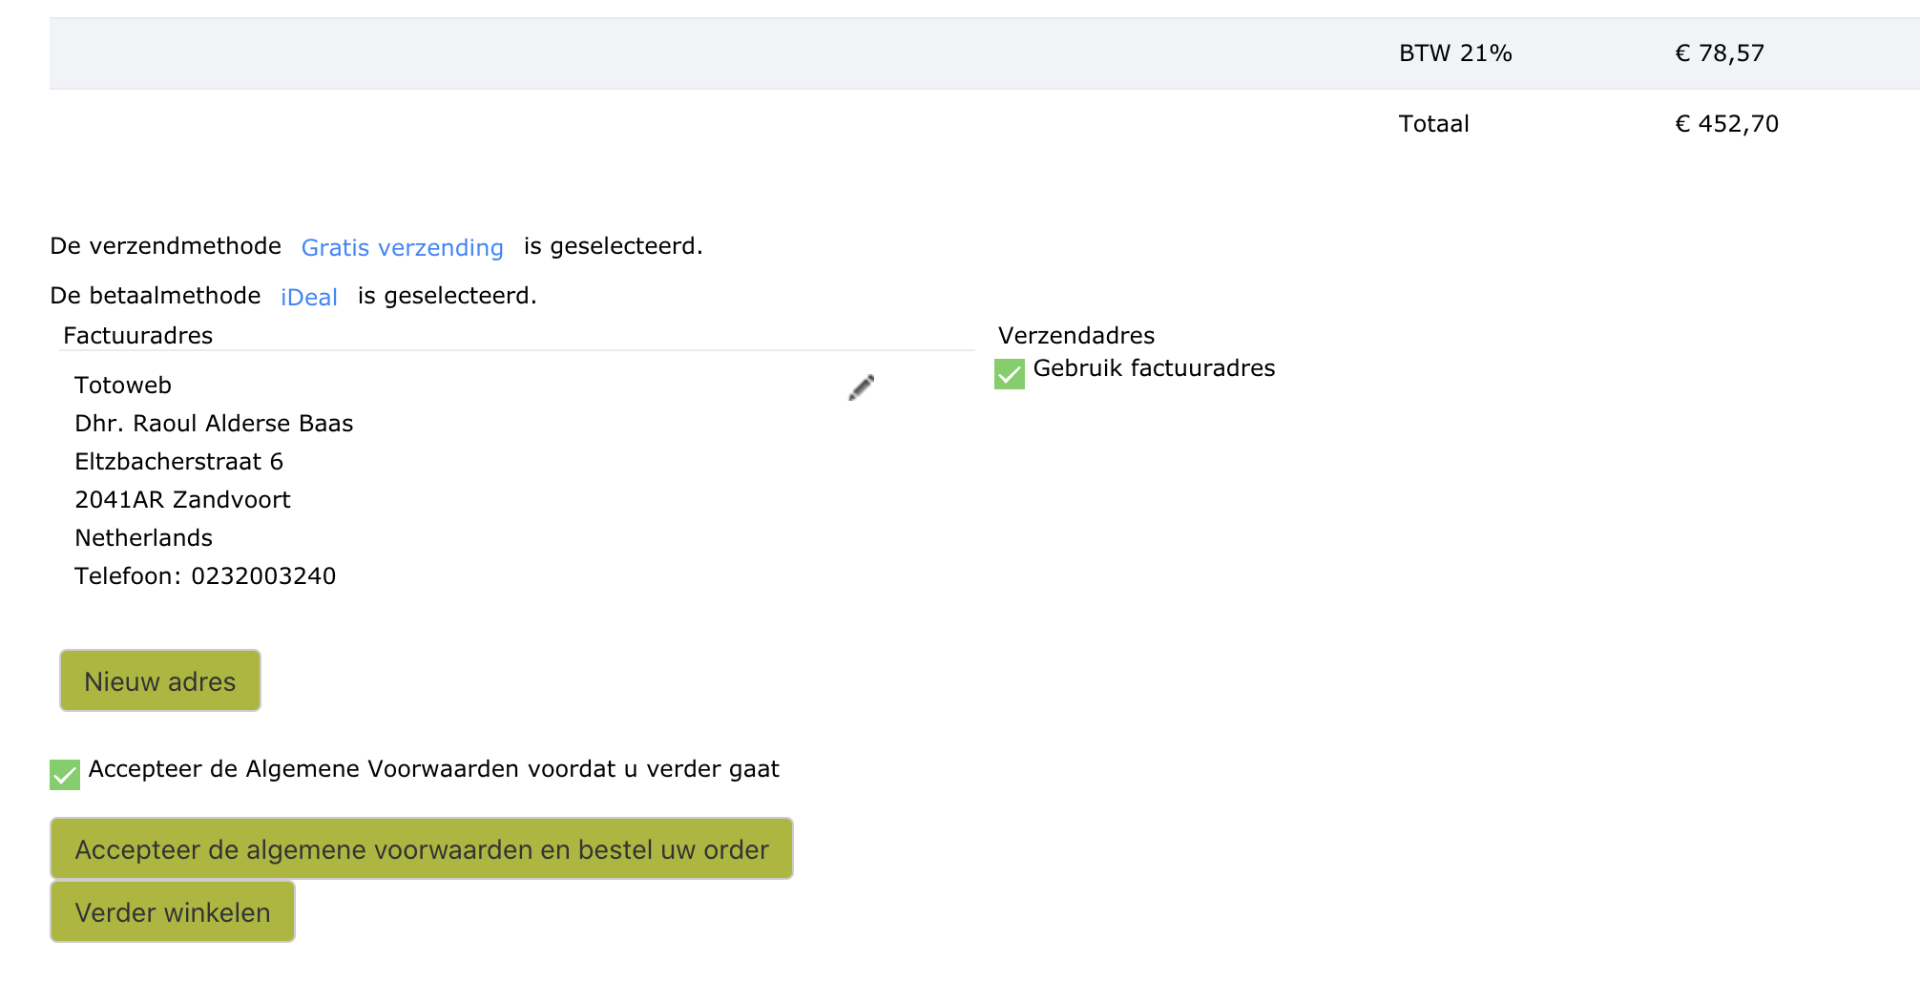Click the Accepteer de Algemene Voorwaarden text

coord(433,769)
